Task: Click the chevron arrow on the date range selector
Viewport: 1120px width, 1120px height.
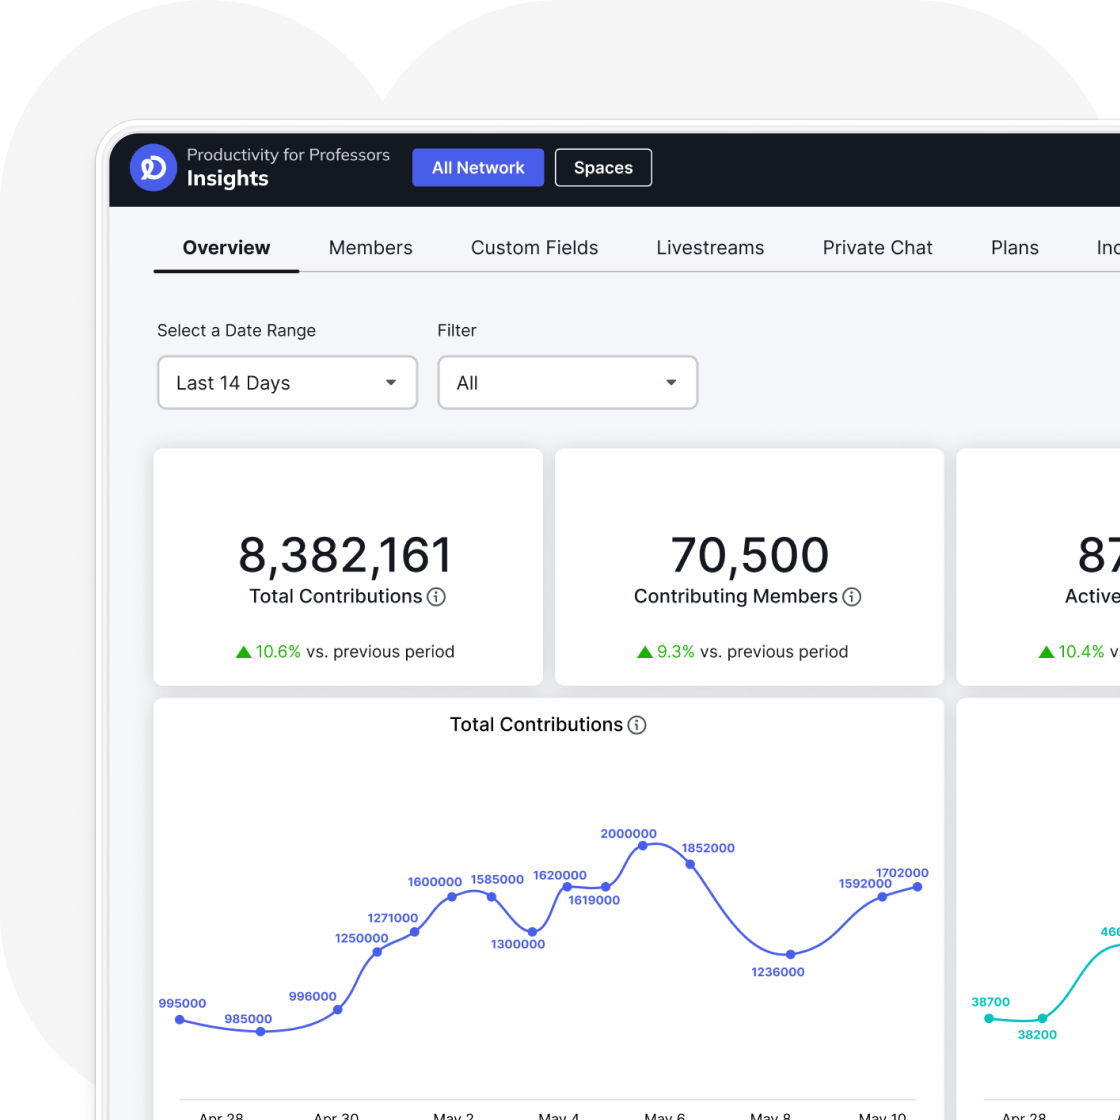Action: pyautogui.click(x=392, y=383)
